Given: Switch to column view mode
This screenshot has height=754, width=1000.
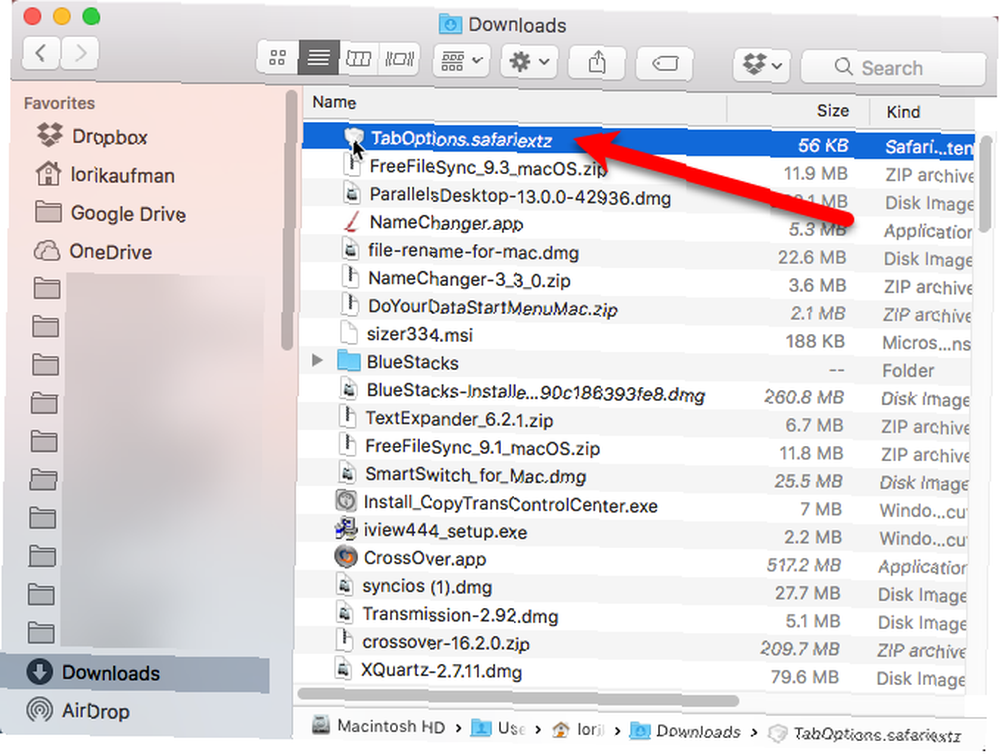Looking at the screenshot, I should tap(358, 59).
